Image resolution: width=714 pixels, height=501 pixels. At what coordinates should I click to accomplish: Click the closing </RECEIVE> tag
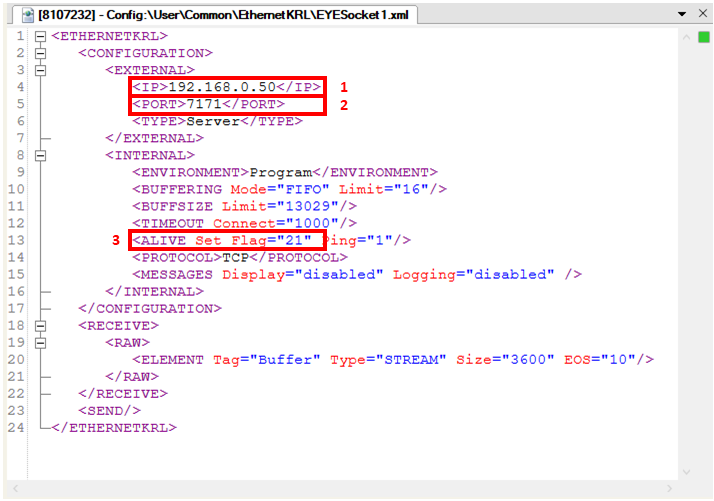123,394
